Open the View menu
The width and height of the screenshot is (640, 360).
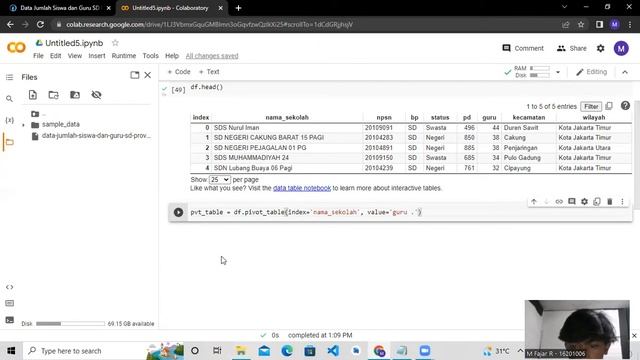(x=75, y=56)
